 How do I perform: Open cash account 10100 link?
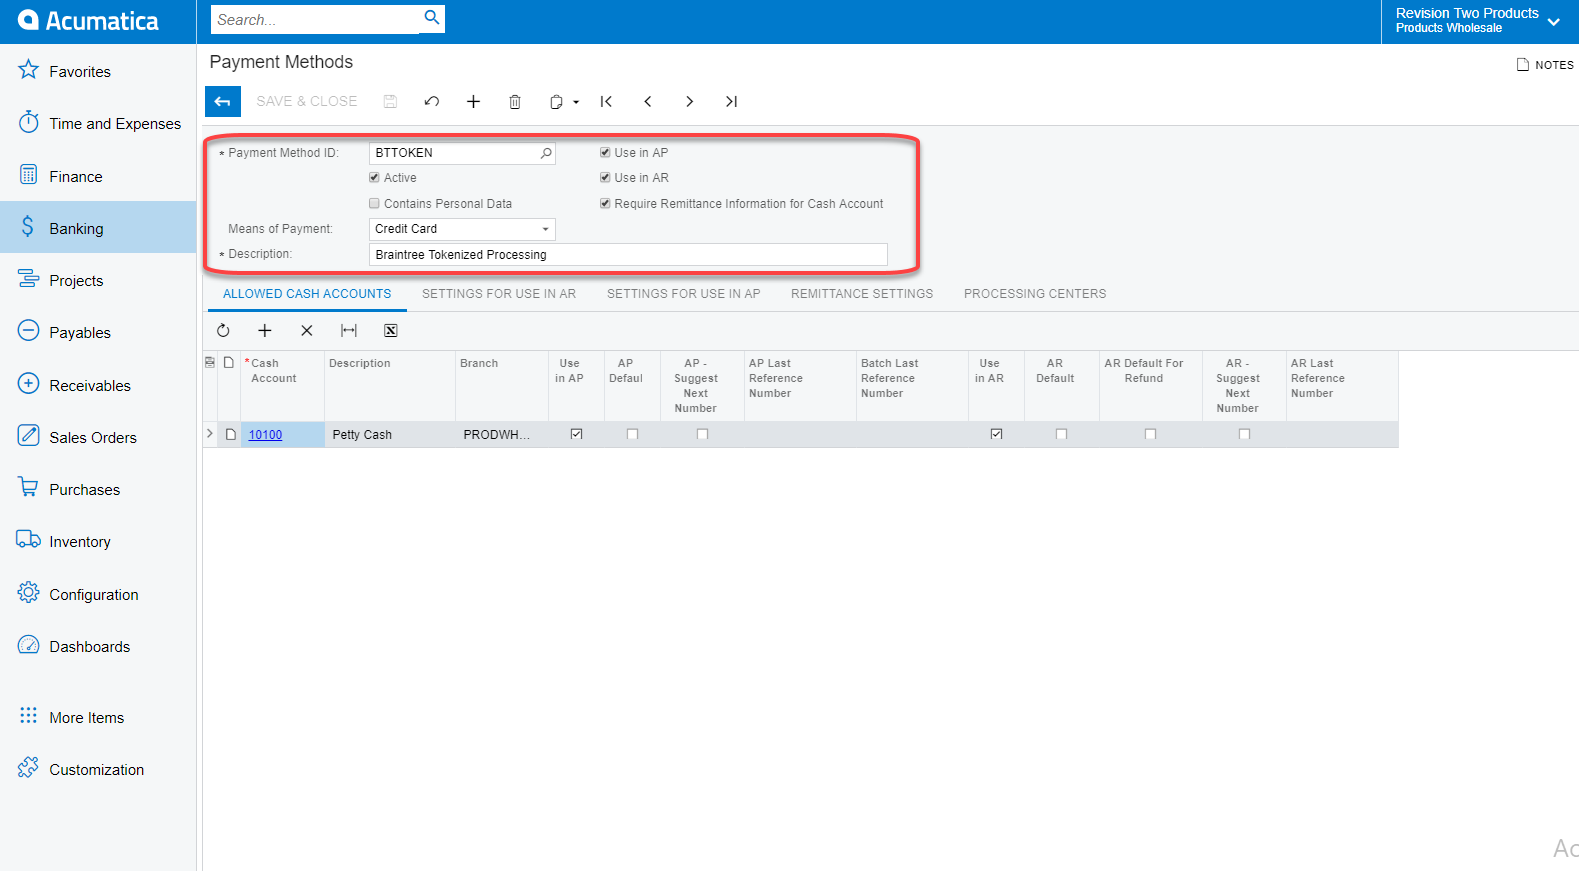click(265, 435)
